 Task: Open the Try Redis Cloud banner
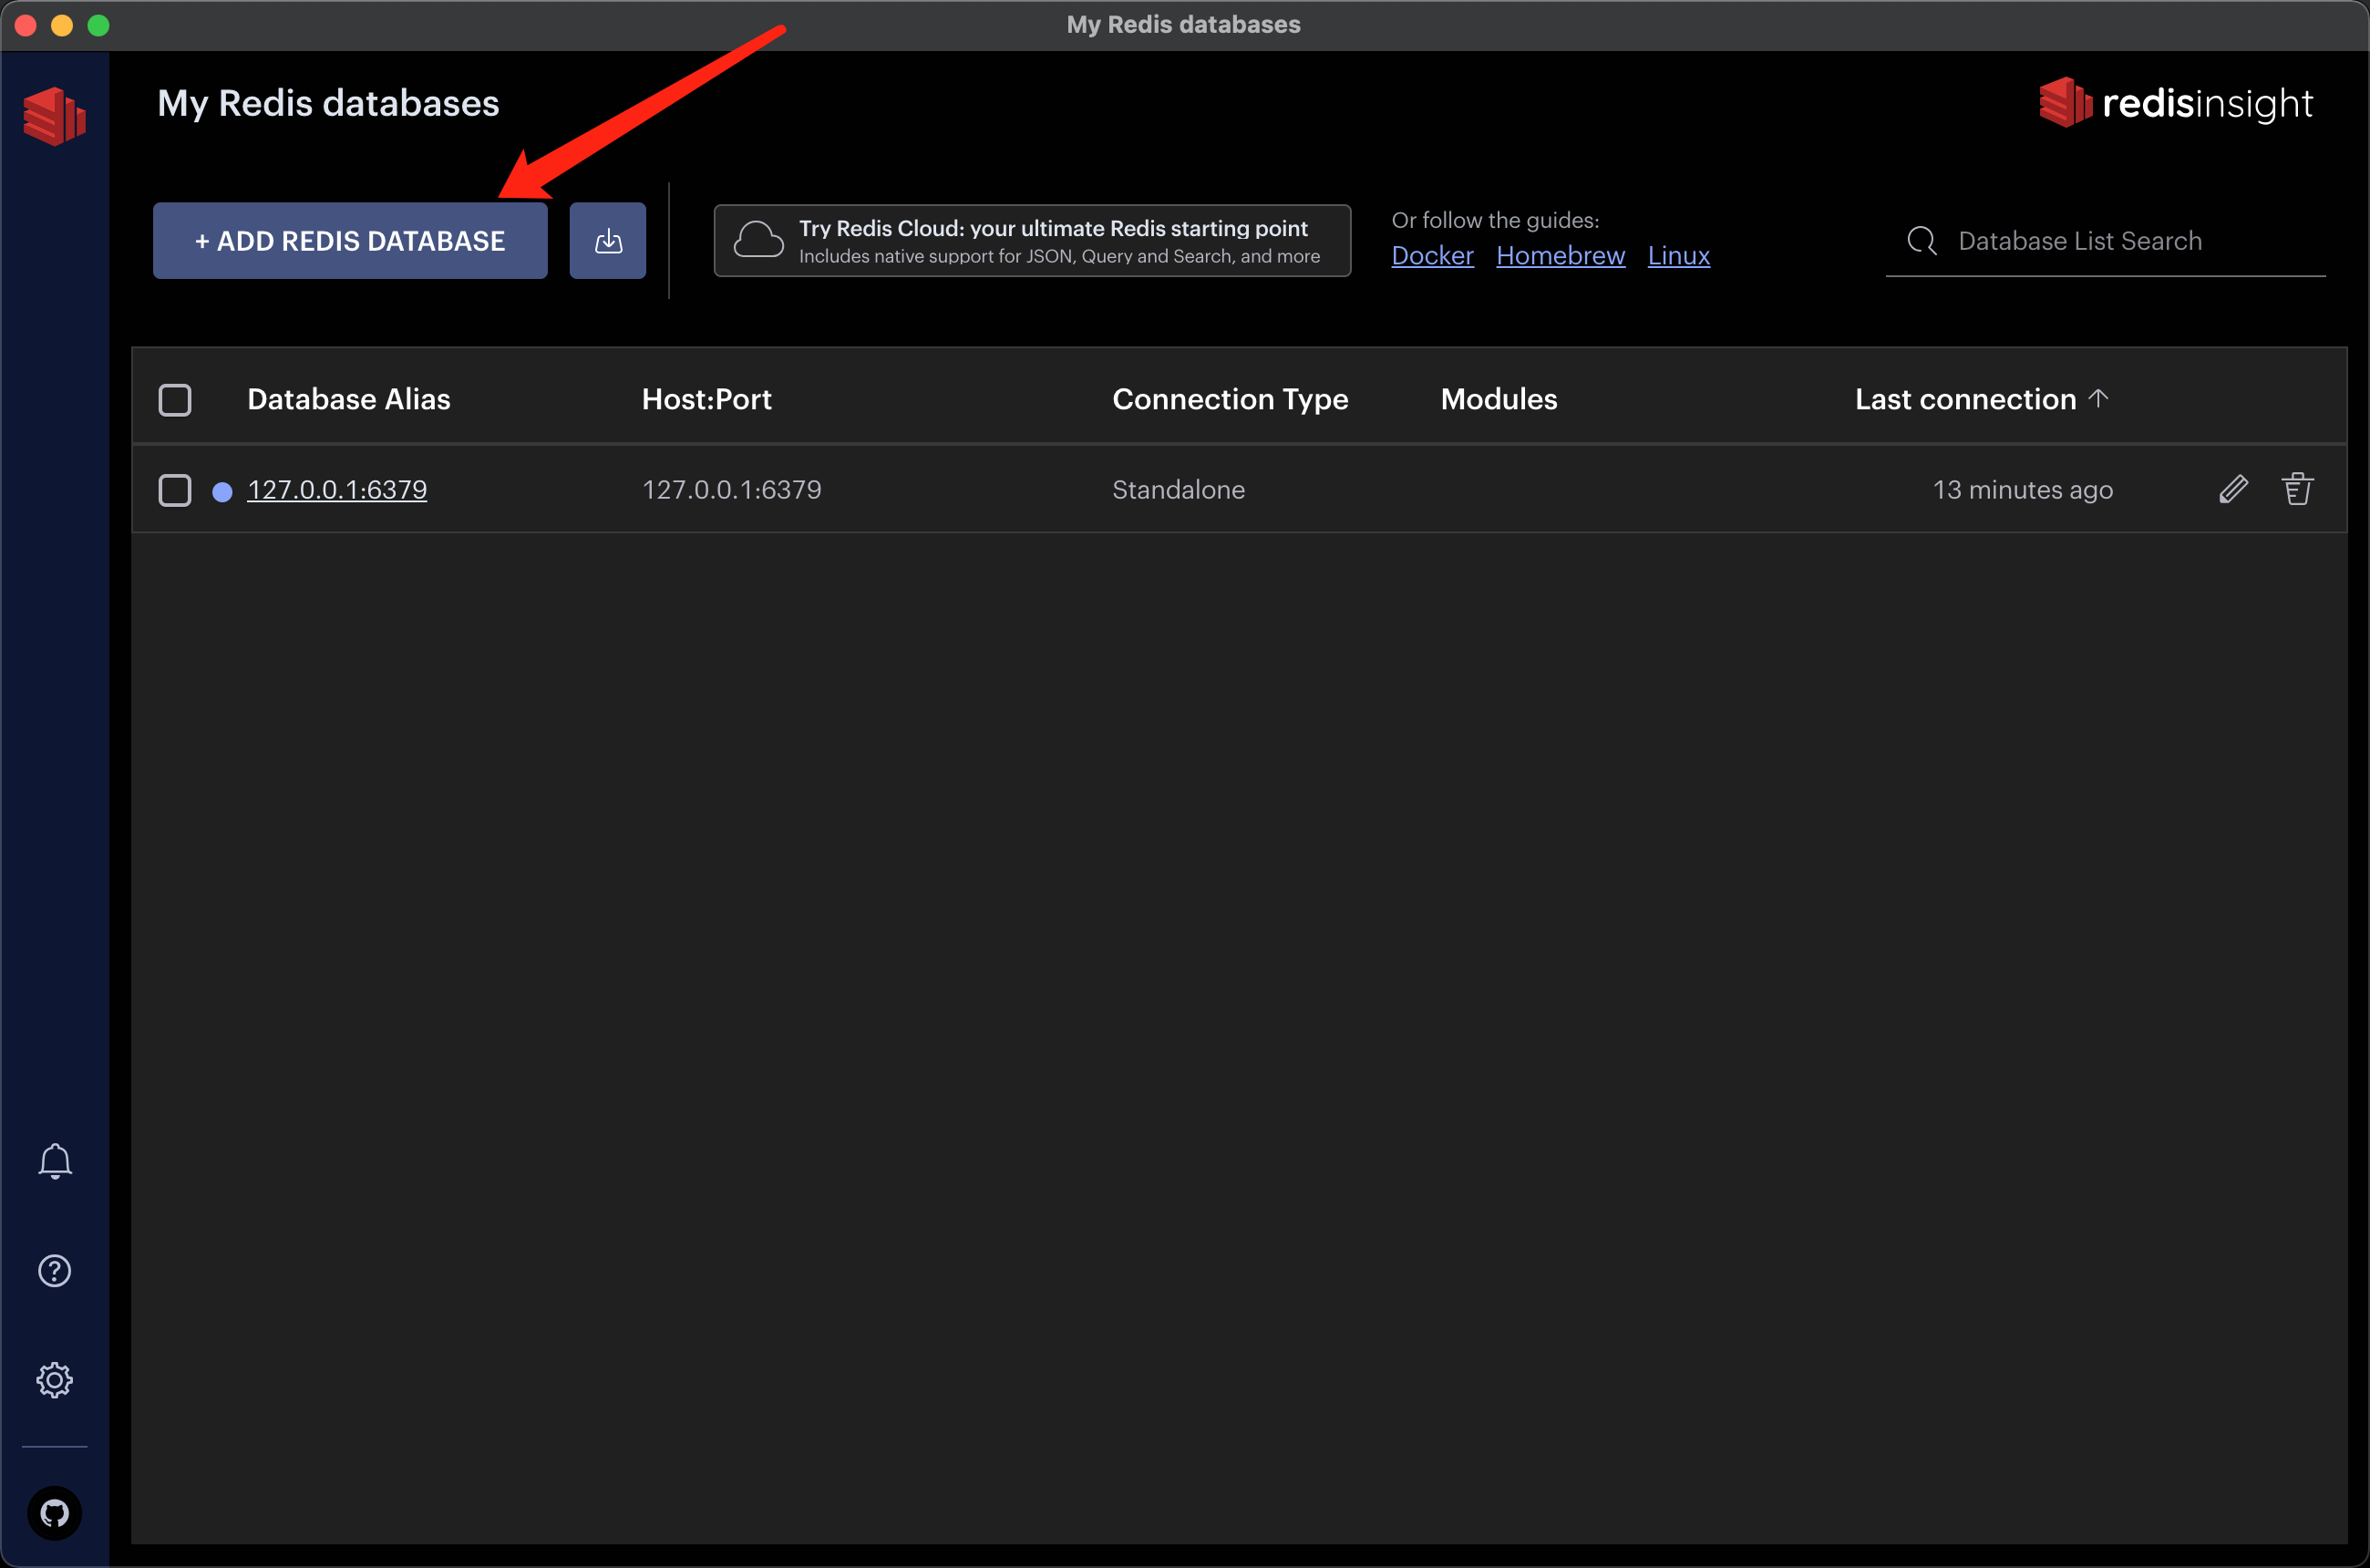pos(1032,241)
